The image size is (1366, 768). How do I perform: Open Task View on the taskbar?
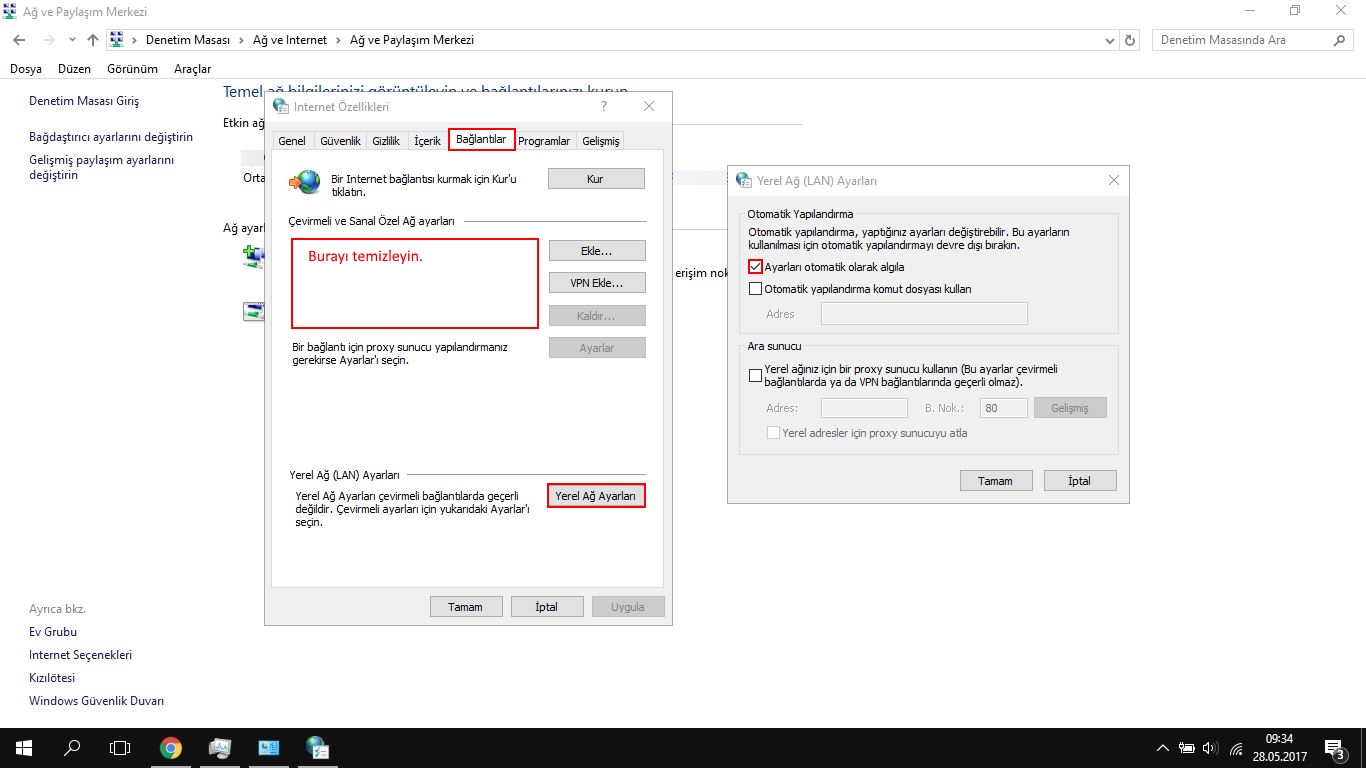tap(120, 748)
